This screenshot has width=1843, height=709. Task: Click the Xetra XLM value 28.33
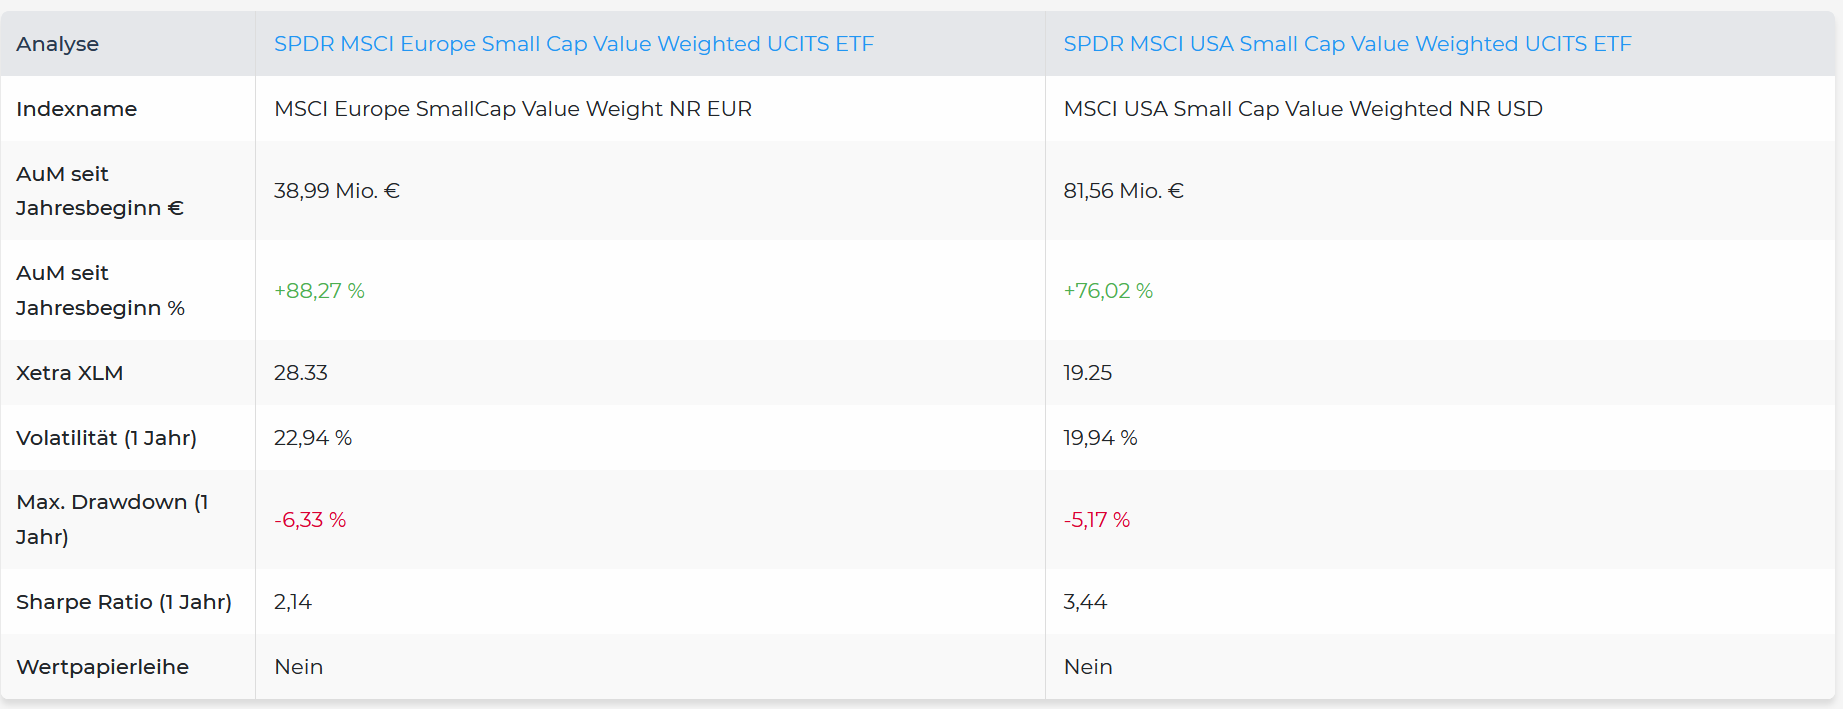tap(300, 373)
